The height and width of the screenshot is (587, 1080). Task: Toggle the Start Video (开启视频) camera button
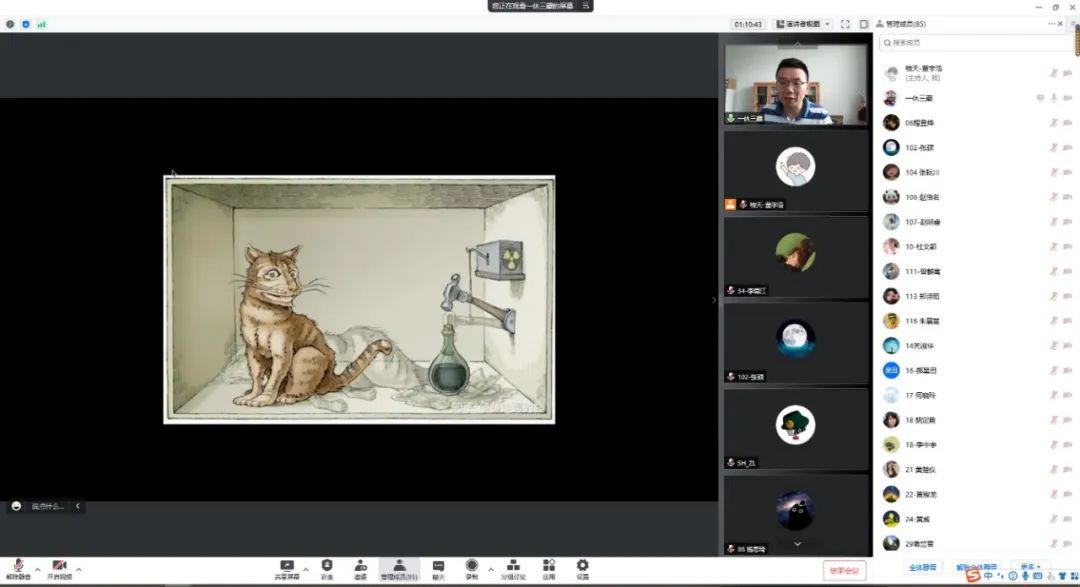click(59, 567)
